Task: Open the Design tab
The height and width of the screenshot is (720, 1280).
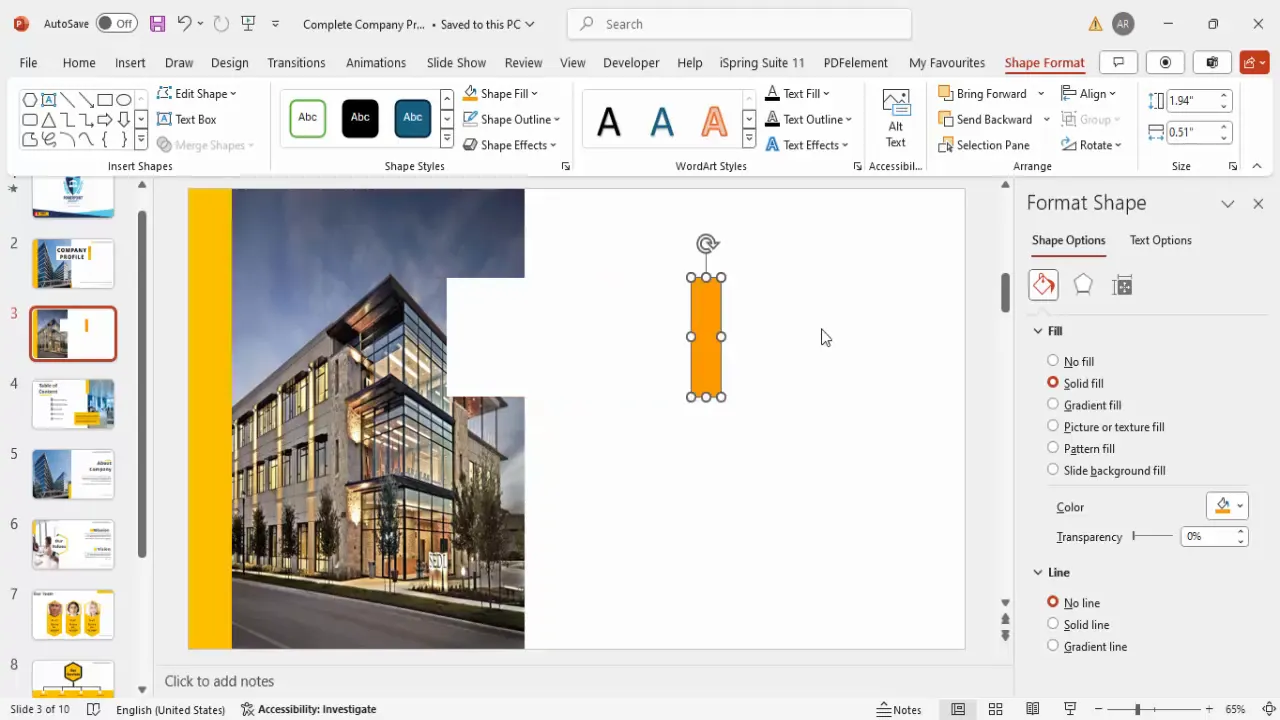Action: coord(229,62)
